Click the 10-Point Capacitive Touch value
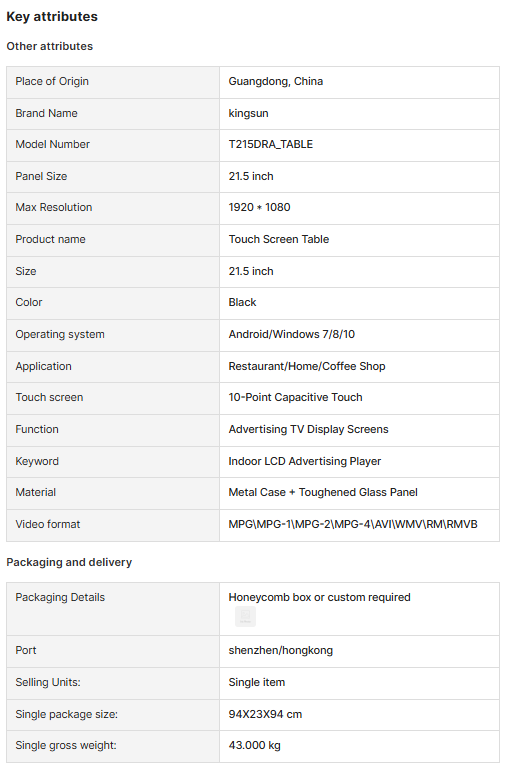This screenshot has height=772, width=512. click(295, 397)
